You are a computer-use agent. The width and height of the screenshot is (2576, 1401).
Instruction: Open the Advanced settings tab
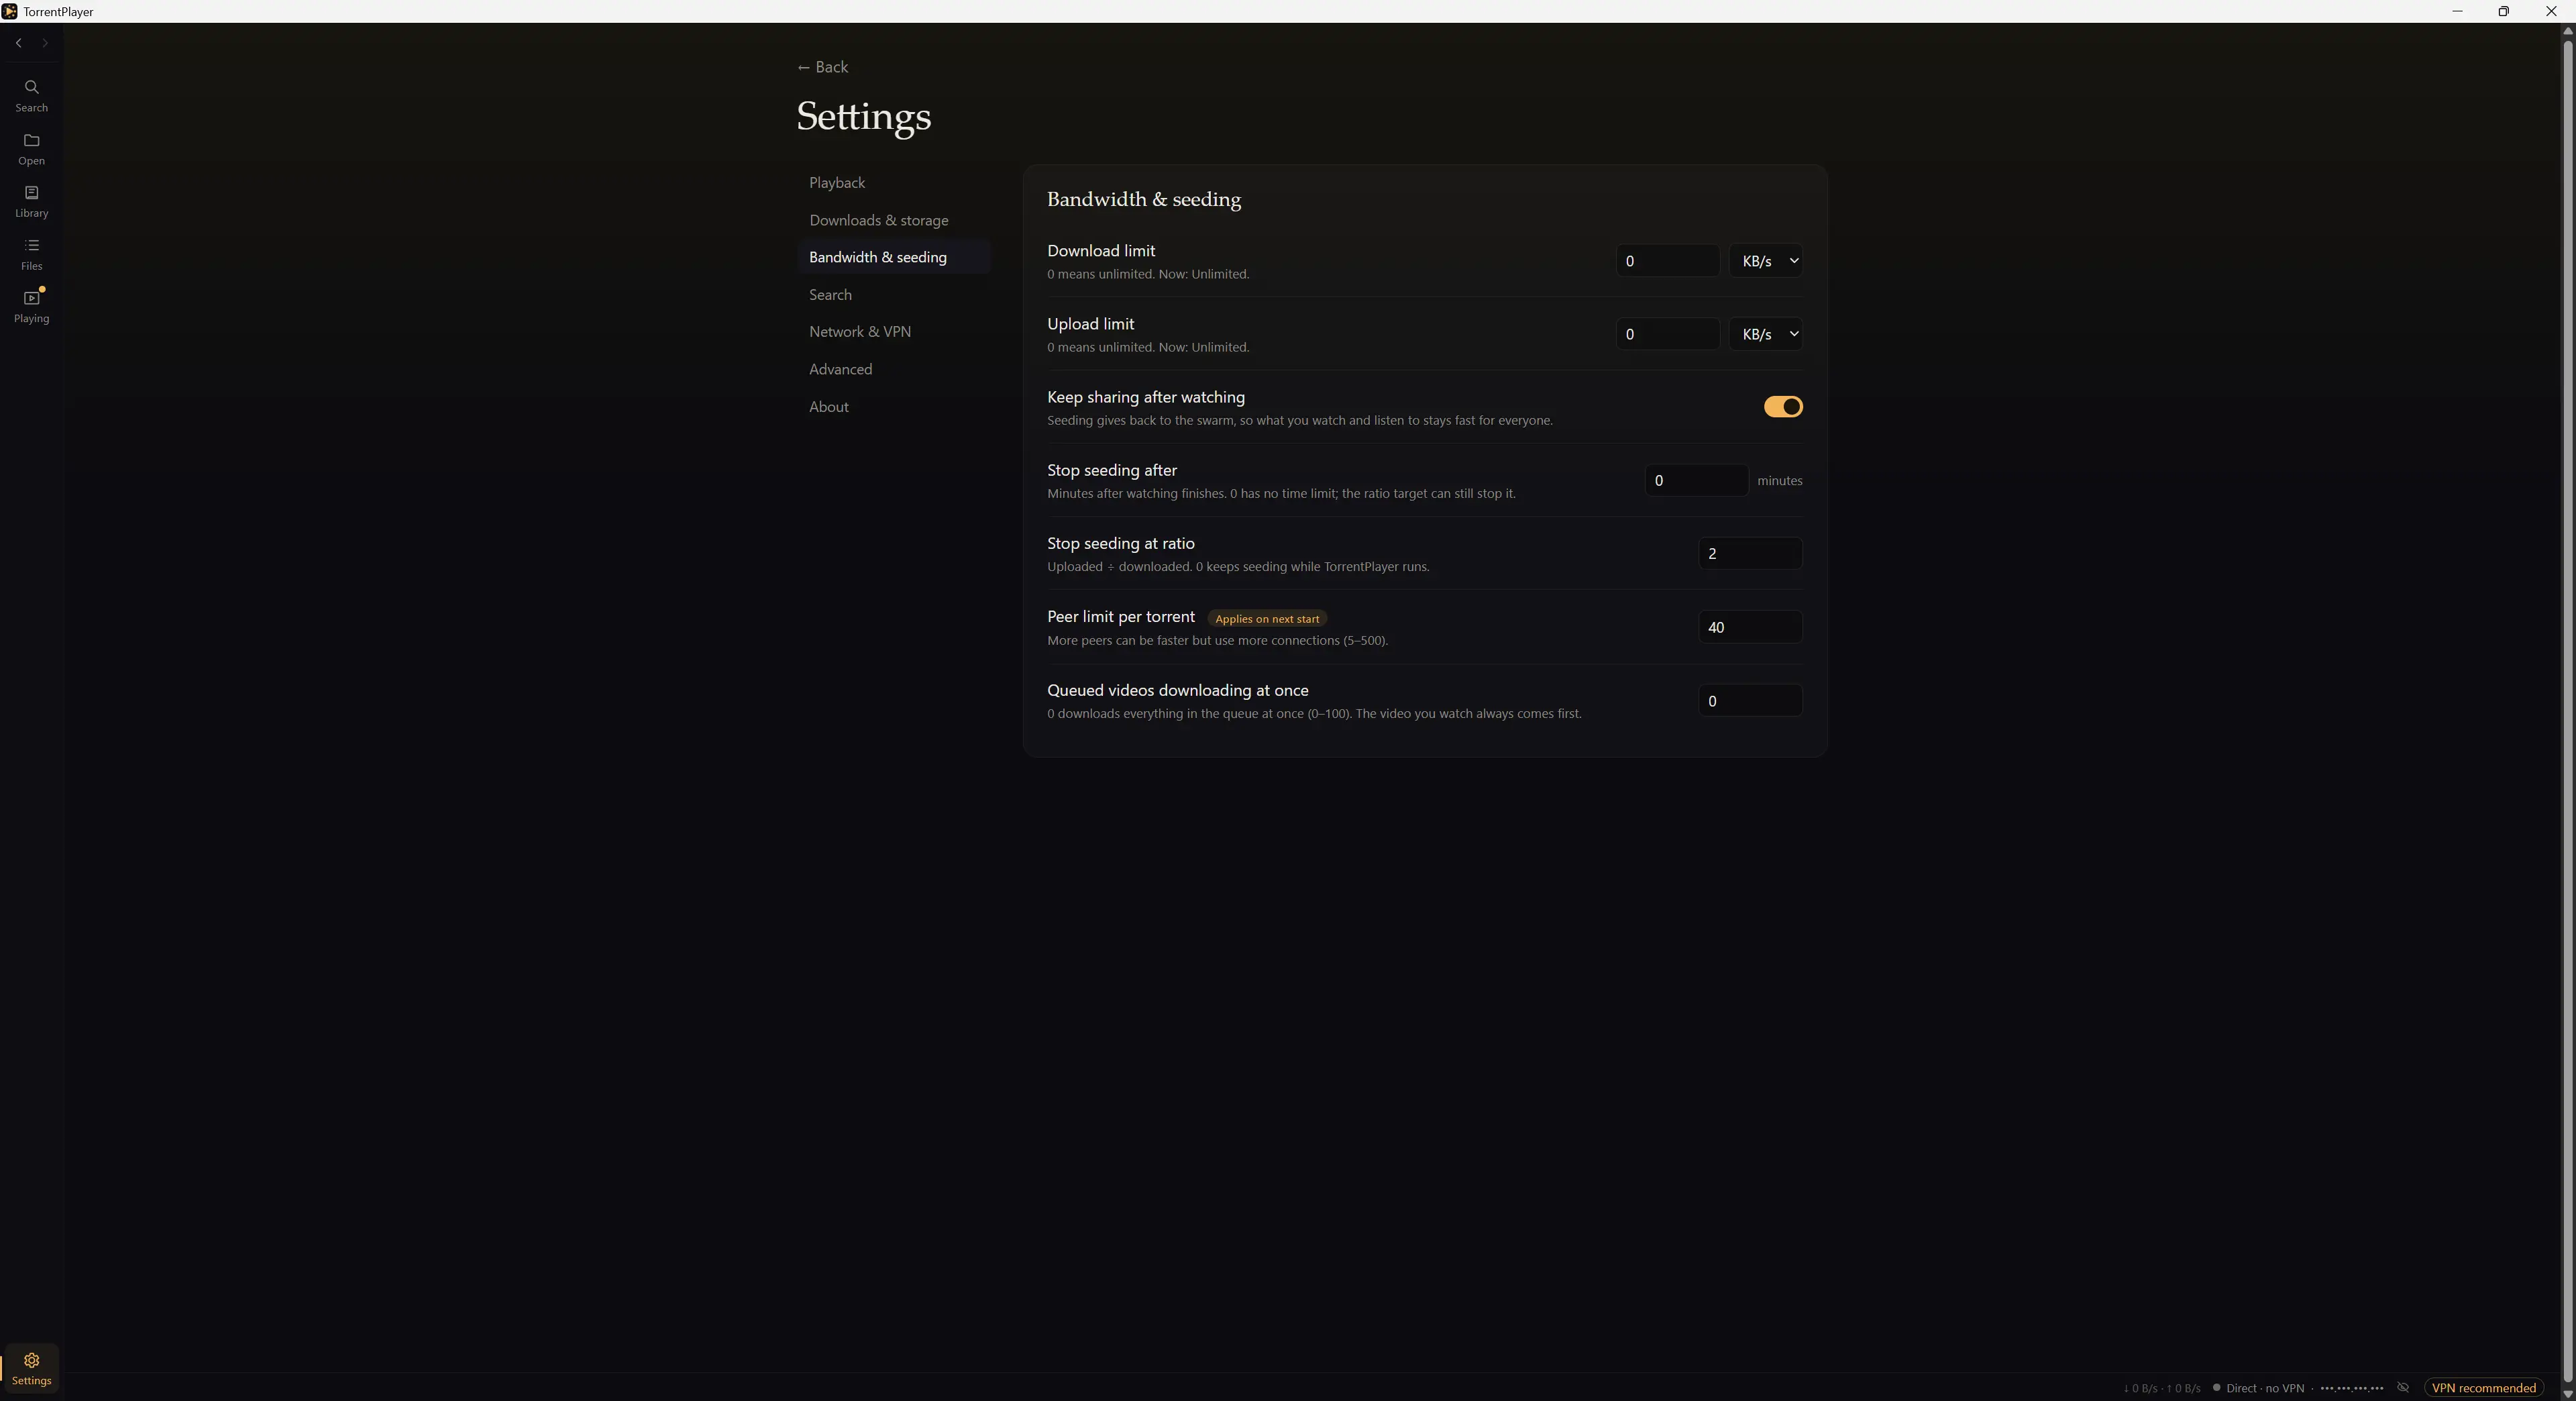pyautogui.click(x=893, y=369)
